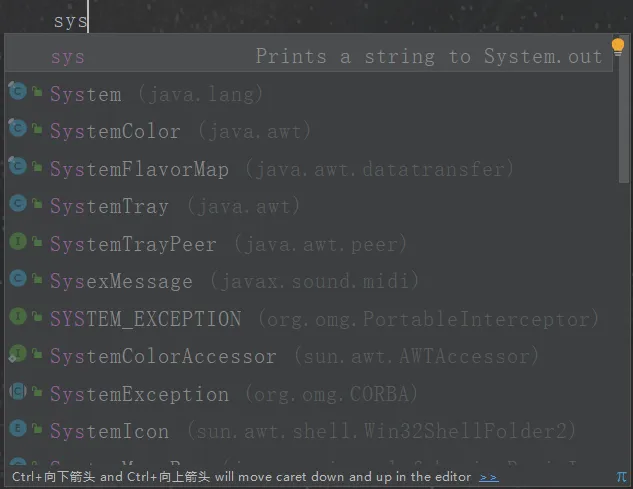The image size is (633, 489).
Task: Select the sys live template suggestion
Action: tap(308, 56)
